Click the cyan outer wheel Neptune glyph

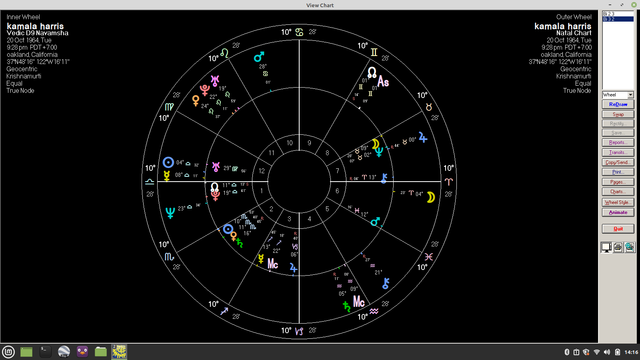point(170,213)
